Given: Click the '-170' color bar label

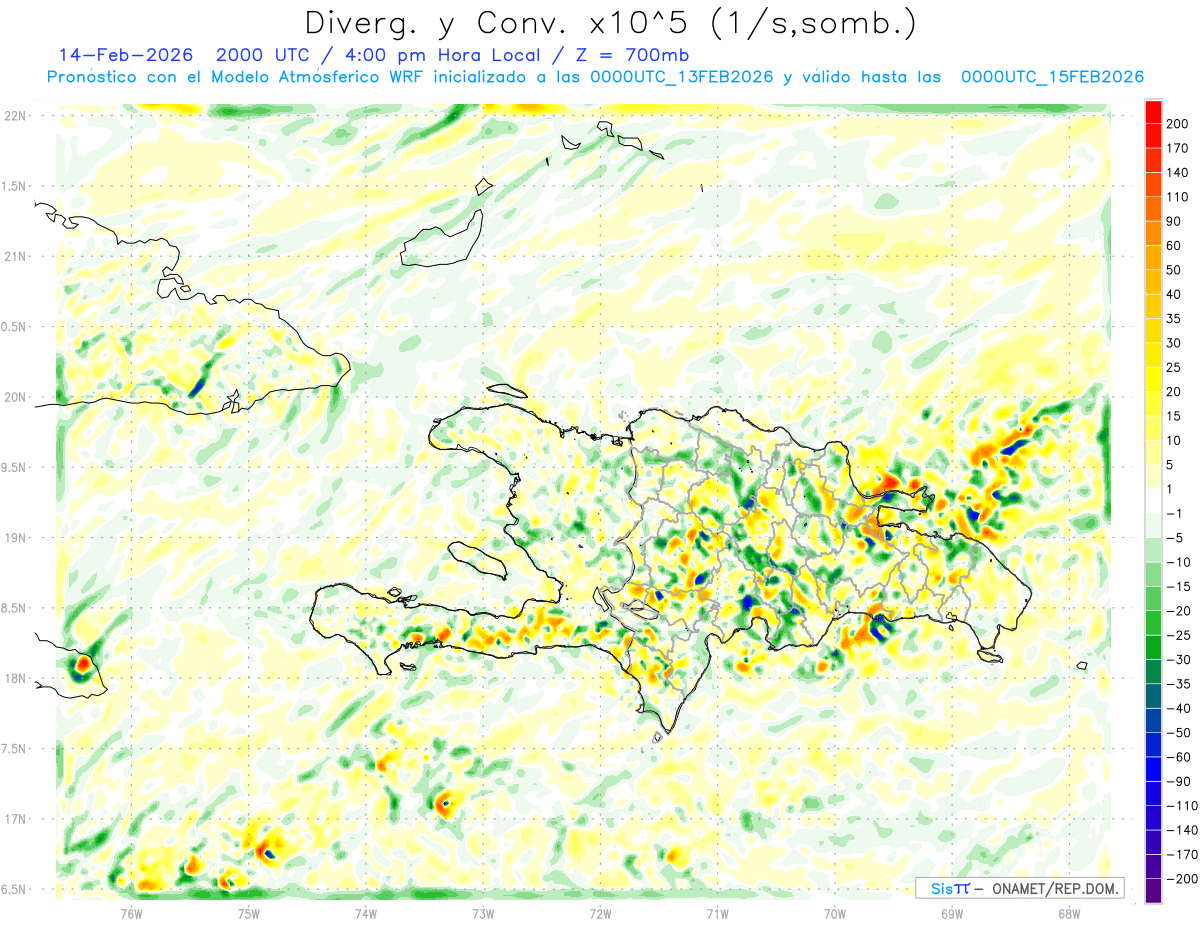Looking at the screenshot, I should [x=1181, y=855].
